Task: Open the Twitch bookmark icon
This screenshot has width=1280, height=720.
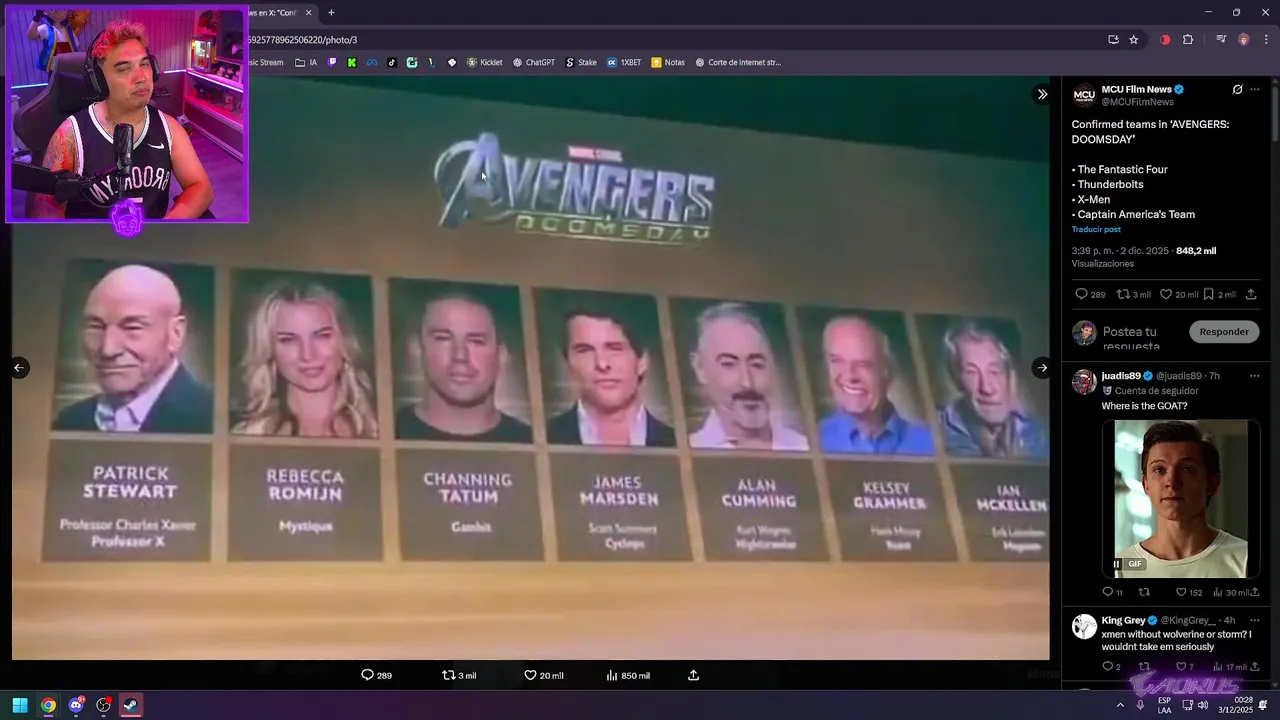Action: (x=333, y=62)
